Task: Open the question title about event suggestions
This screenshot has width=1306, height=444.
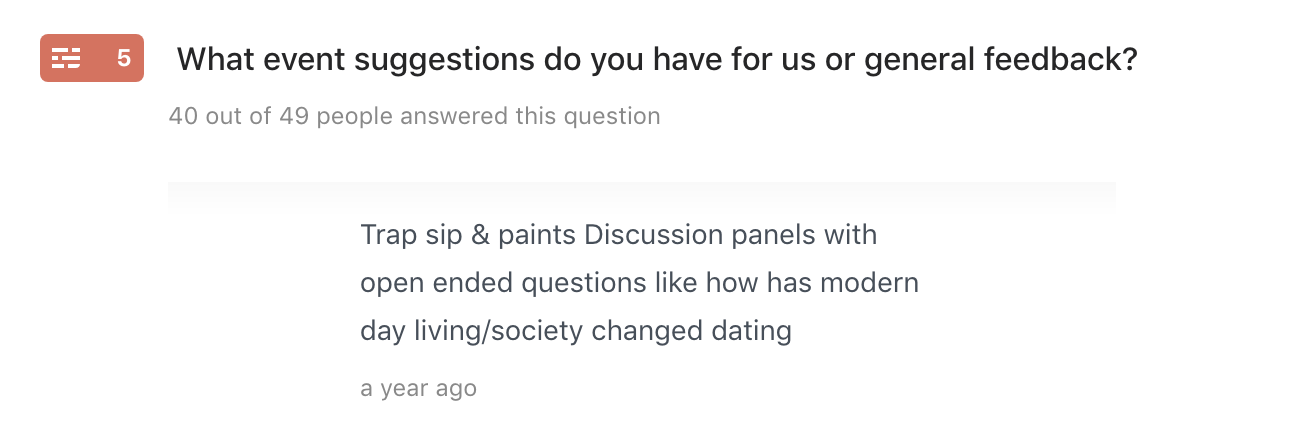Action: click(657, 60)
